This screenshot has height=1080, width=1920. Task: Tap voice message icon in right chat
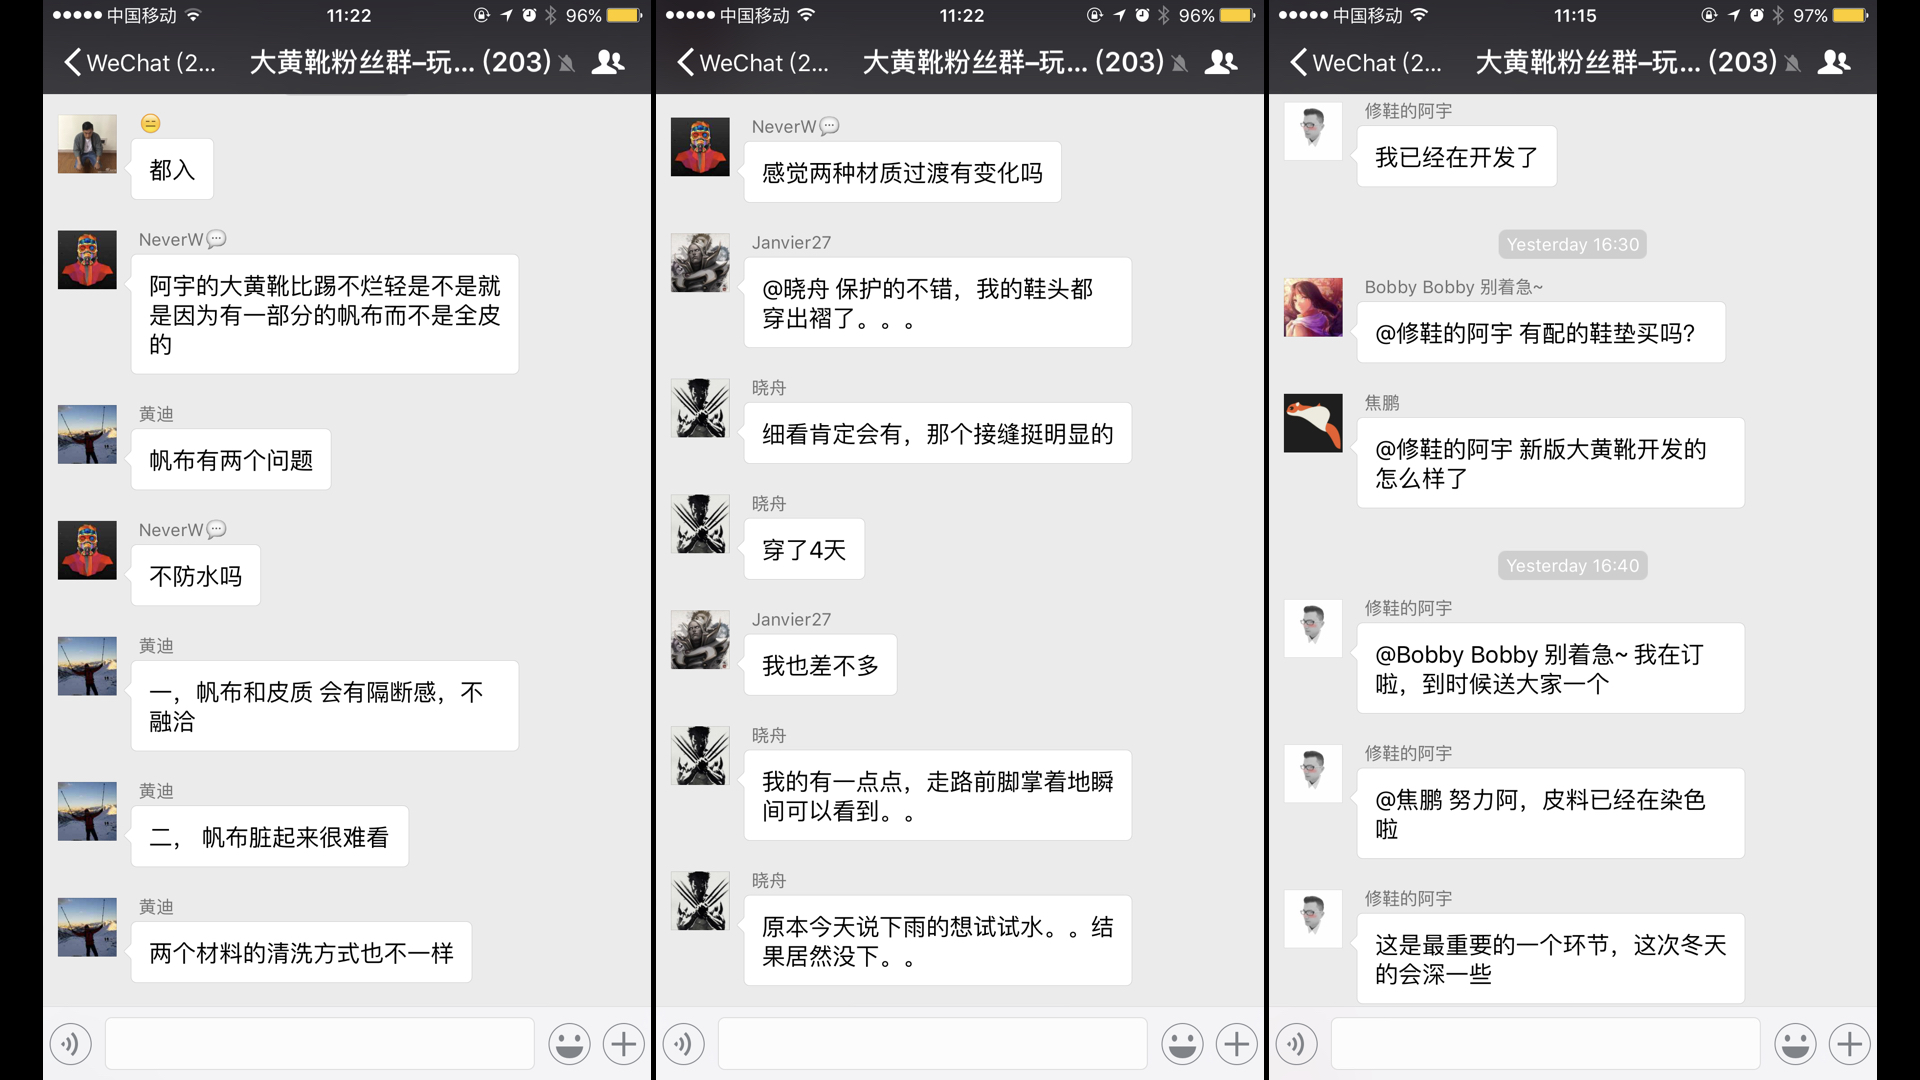(1296, 1044)
